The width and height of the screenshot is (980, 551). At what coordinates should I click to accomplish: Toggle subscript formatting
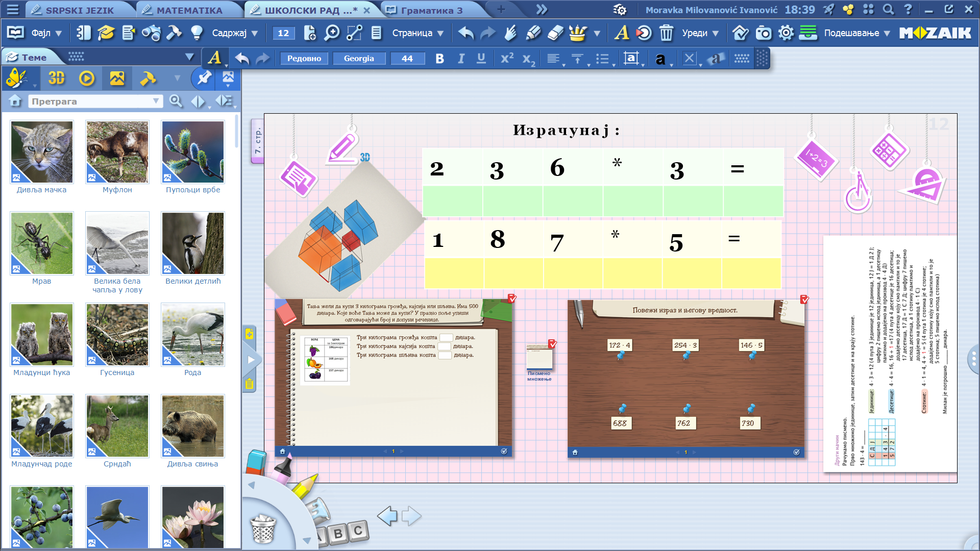point(529,59)
